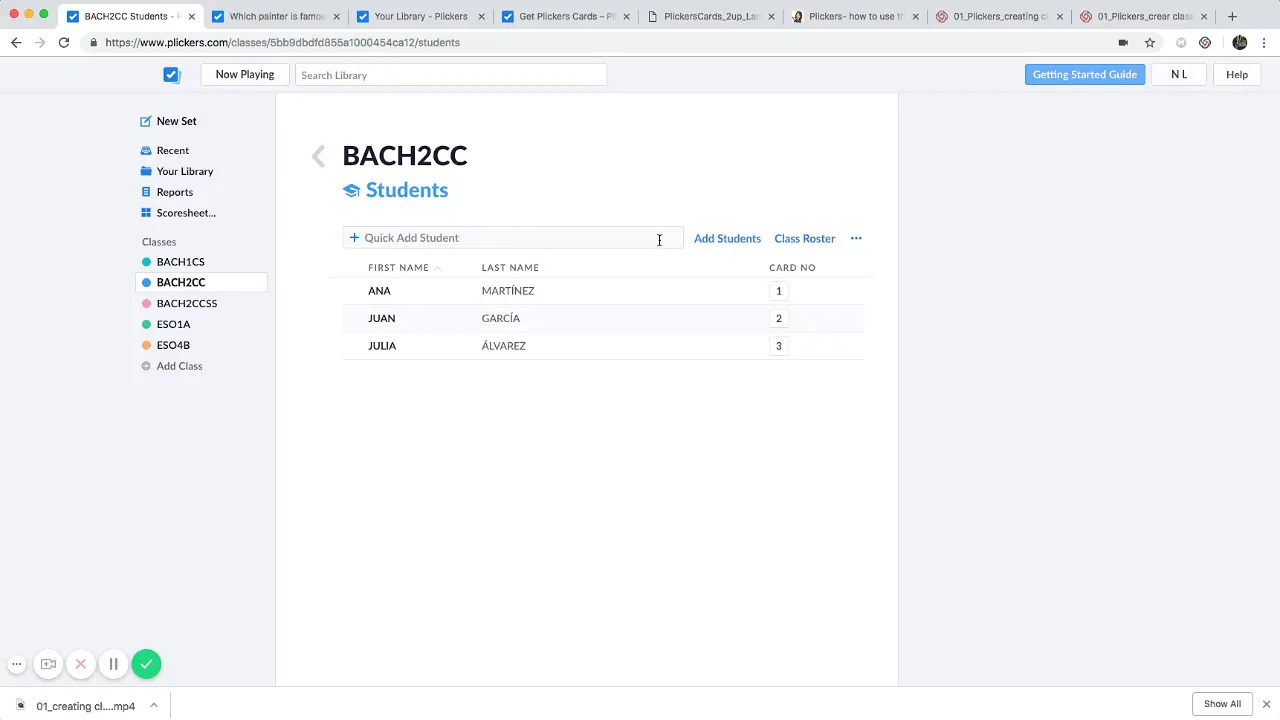Open the Getting Started Guide
The width and height of the screenshot is (1280, 720).
coord(1085,75)
